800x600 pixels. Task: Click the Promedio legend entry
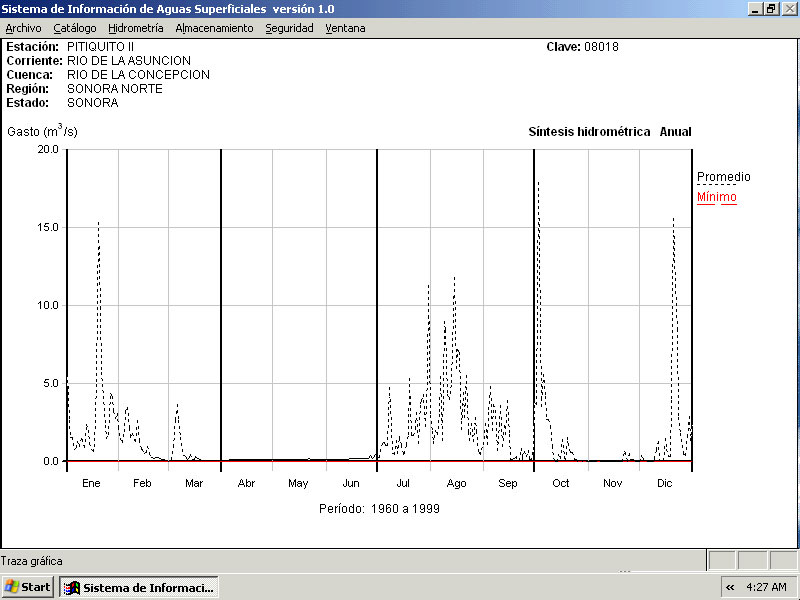pos(723,177)
